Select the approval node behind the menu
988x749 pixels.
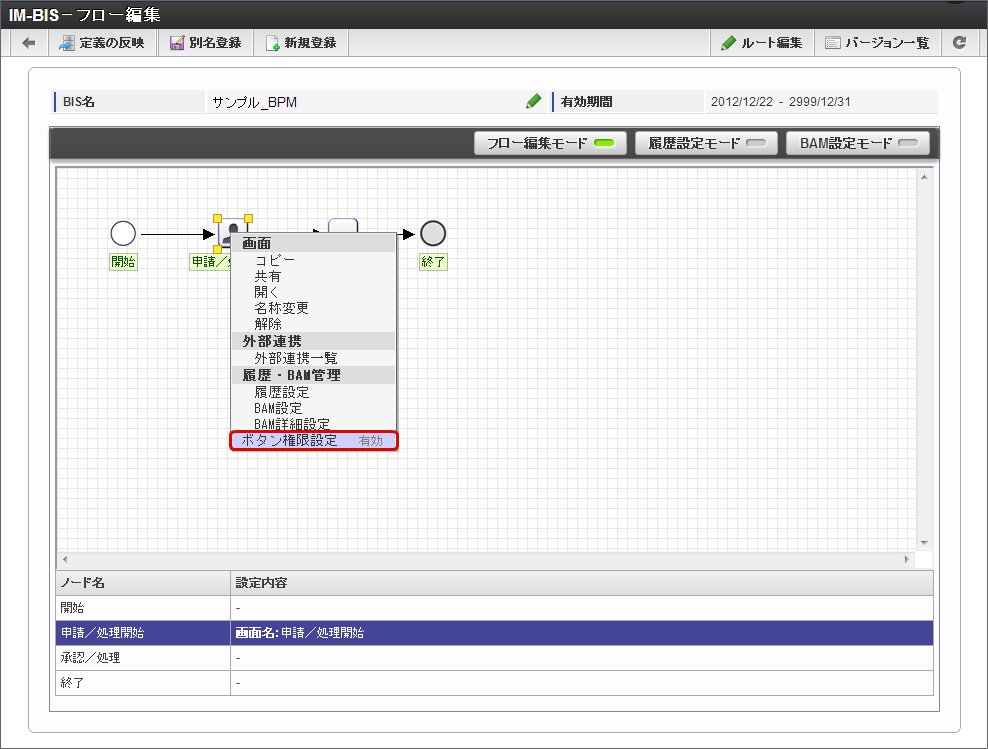point(343,225)
